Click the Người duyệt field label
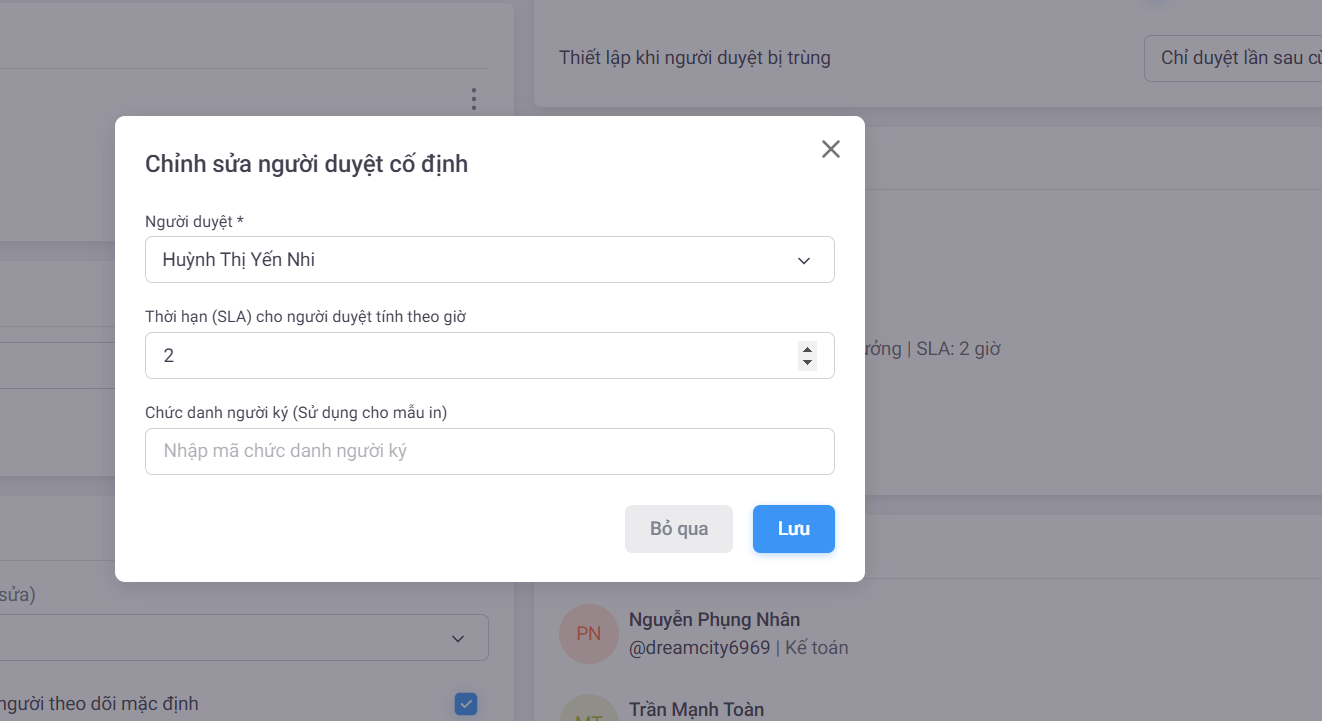 click(x=194, y=221)
